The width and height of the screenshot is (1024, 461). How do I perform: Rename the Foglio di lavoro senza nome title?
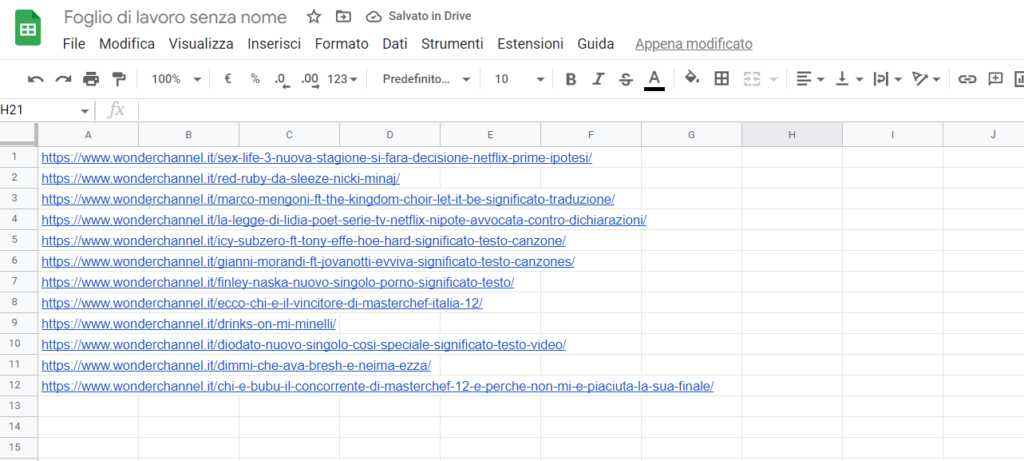175,17
